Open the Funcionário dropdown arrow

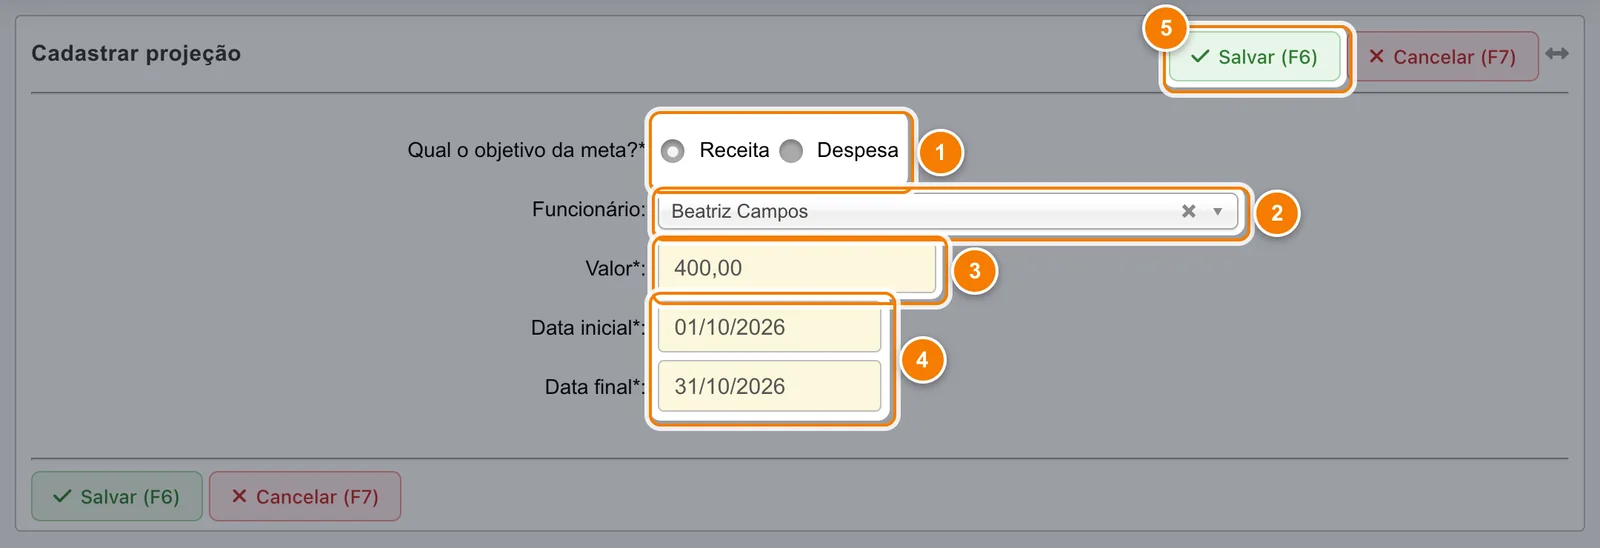1217,211
